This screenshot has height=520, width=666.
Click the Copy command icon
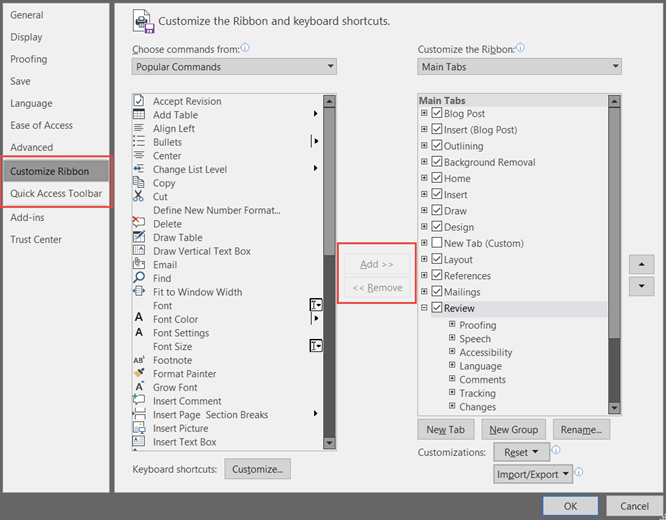(139, 182)
